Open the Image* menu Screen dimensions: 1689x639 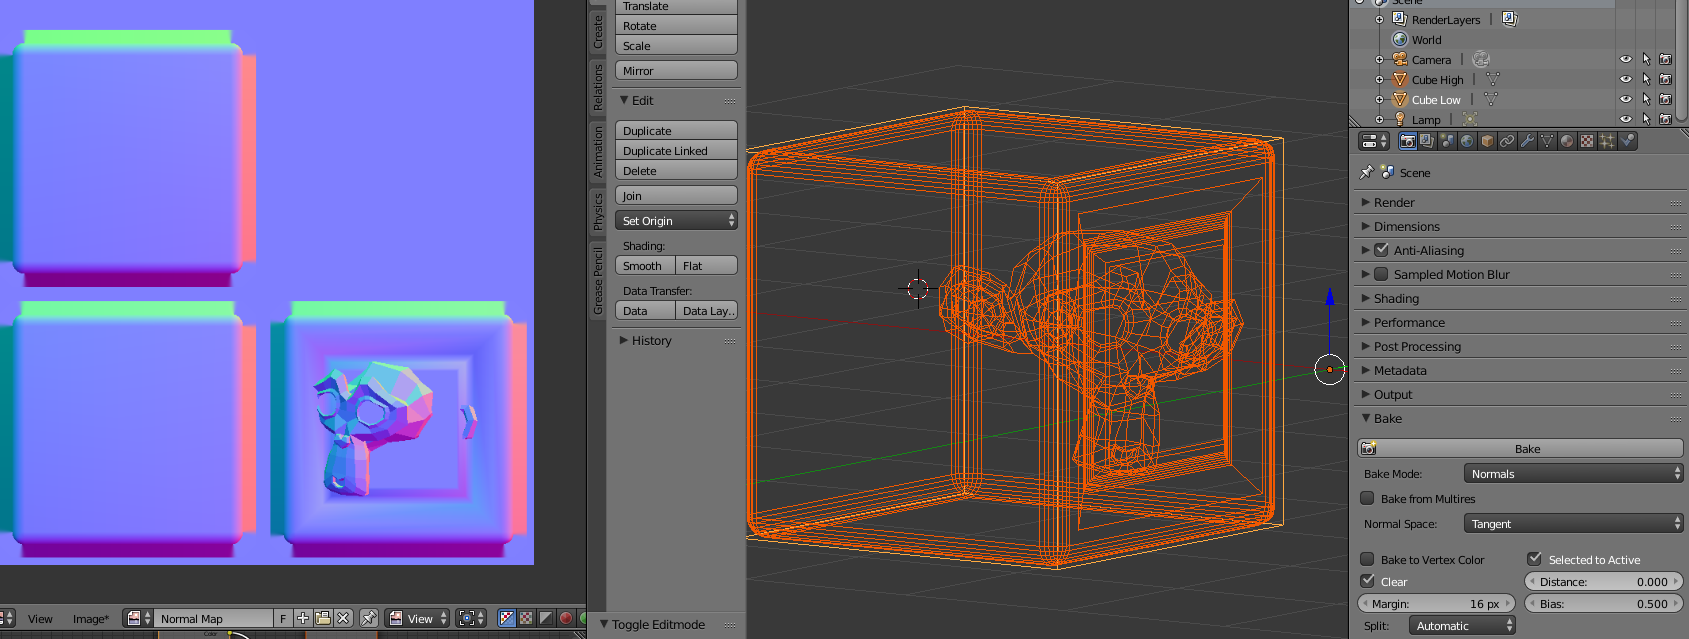point(90,619)
